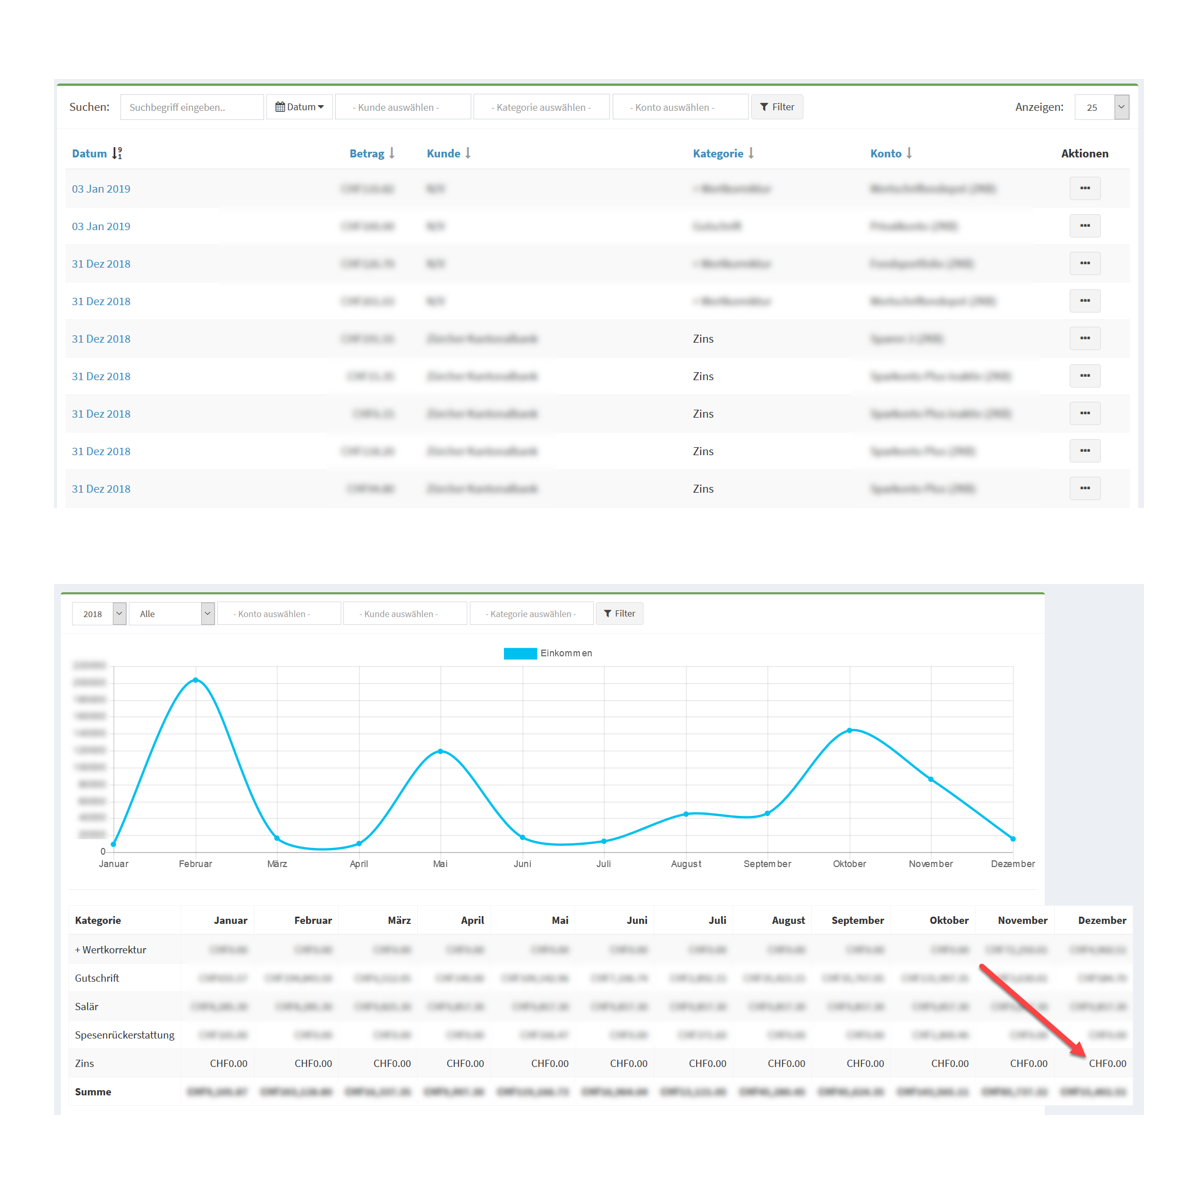Screen dimensions: 1203x1194
Task: Open the Kategorie auswählen selector
Action: tap(541, 106)
